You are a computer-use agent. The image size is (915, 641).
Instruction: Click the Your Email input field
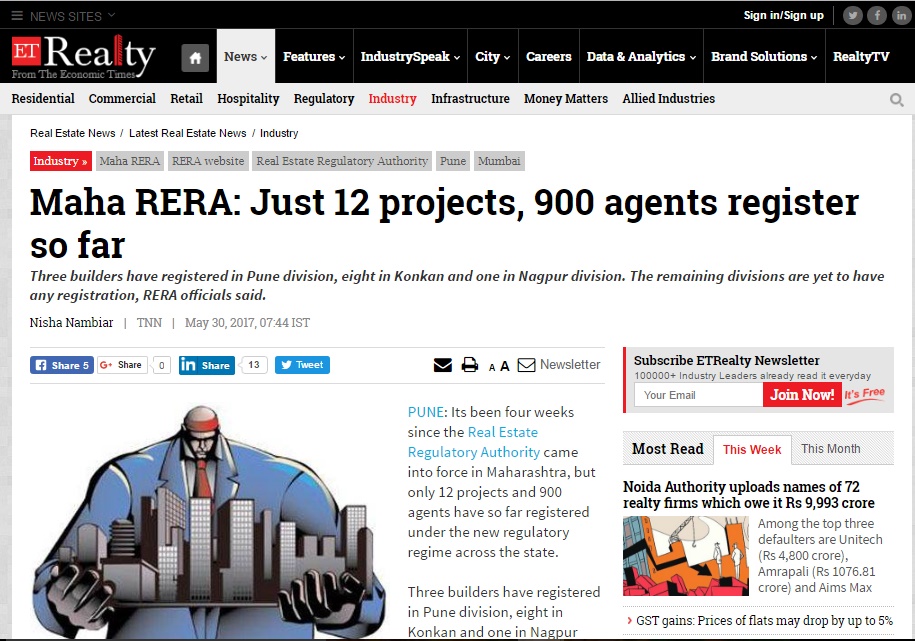click(x=699, y=395)
